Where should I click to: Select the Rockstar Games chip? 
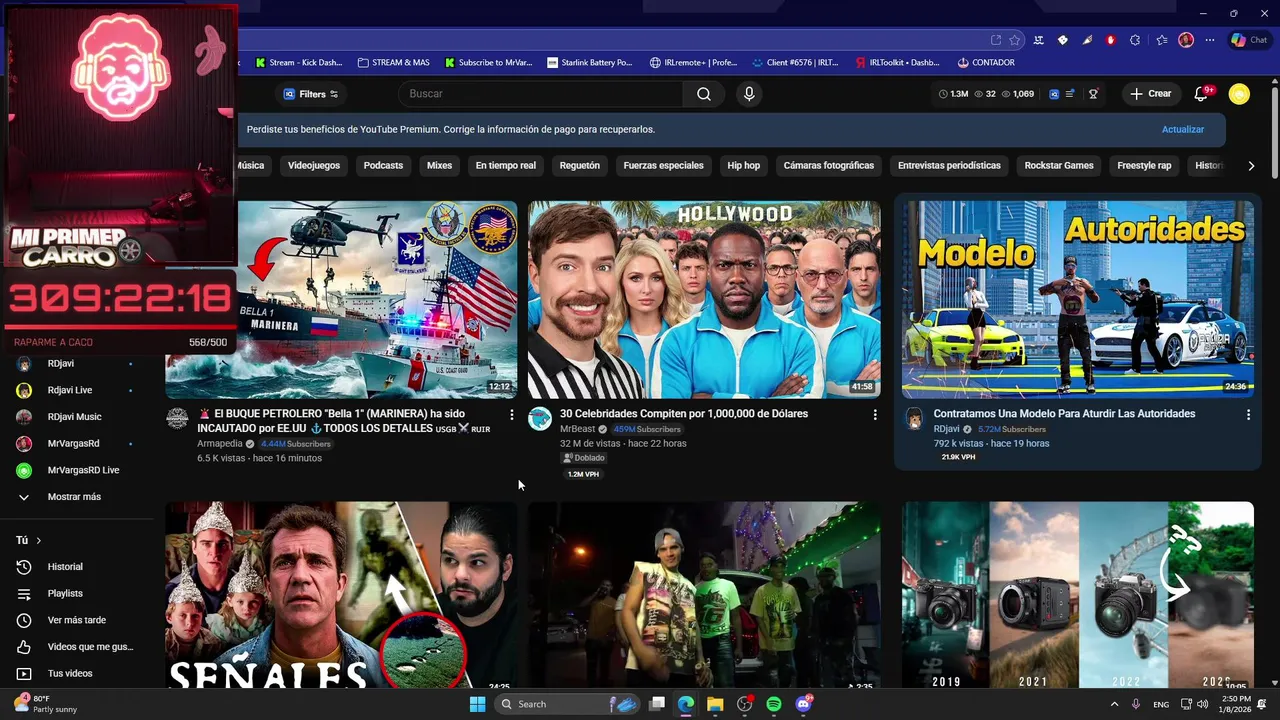(1059, 166)
